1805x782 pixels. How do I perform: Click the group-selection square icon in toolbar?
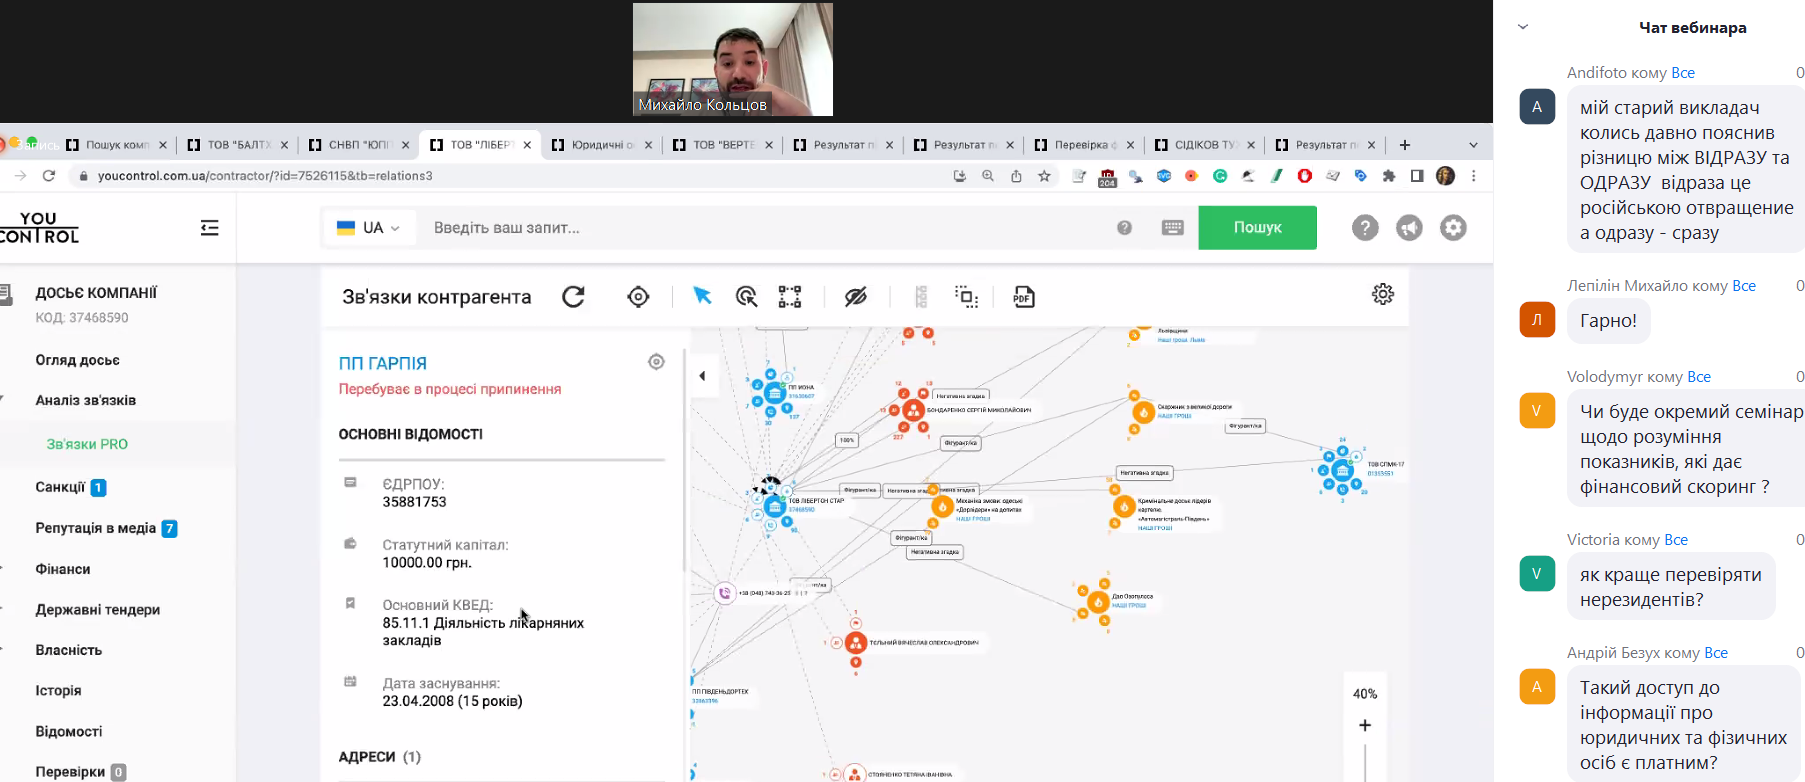point(966,297)
